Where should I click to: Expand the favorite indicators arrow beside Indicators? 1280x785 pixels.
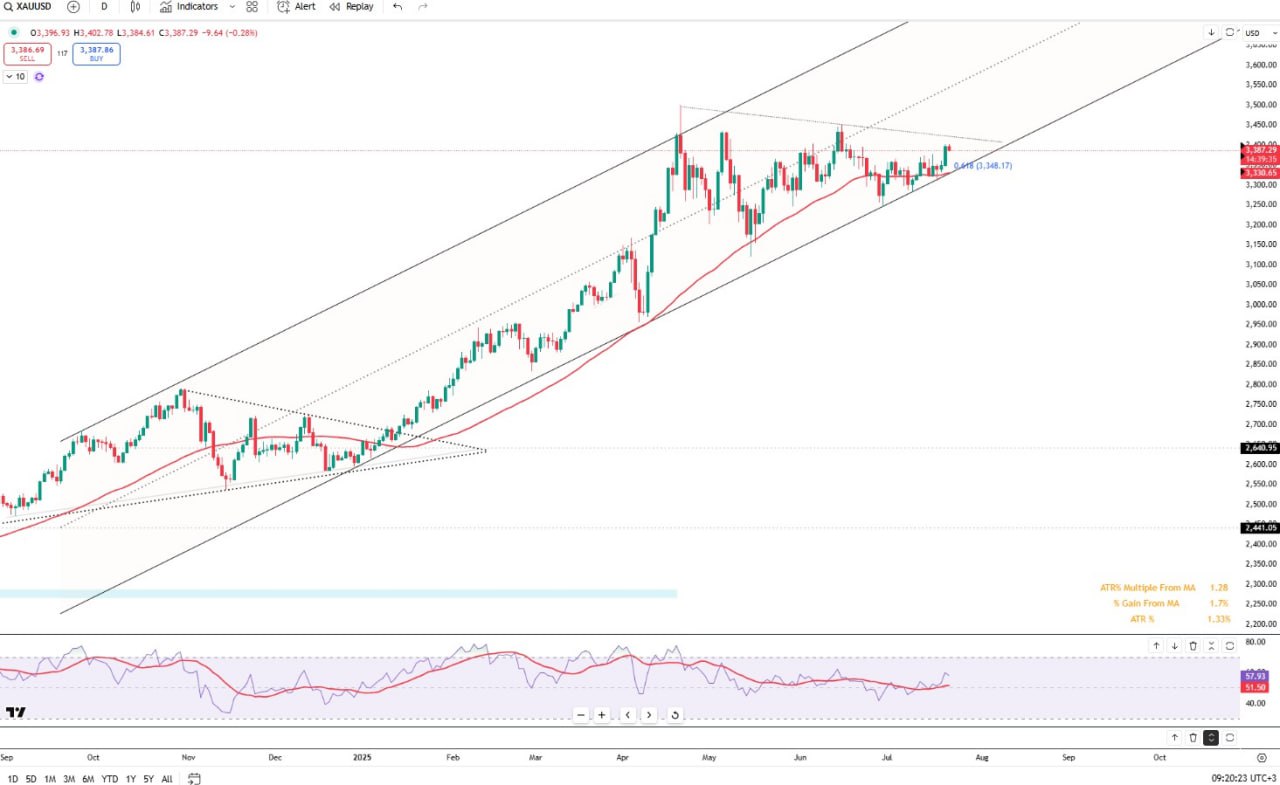pos(231,6)
